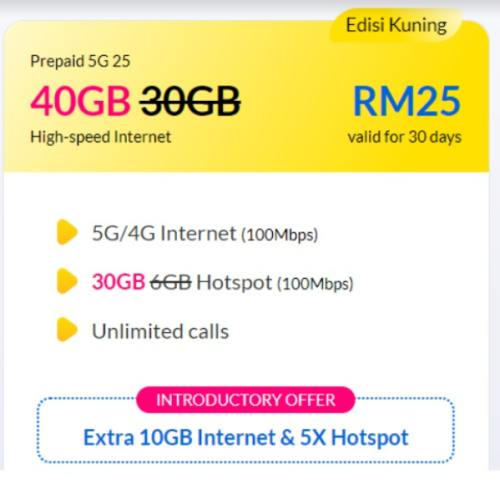Click the 5X Hotspot offer text
Screen dimensions: 500x499
click(354, 438)
